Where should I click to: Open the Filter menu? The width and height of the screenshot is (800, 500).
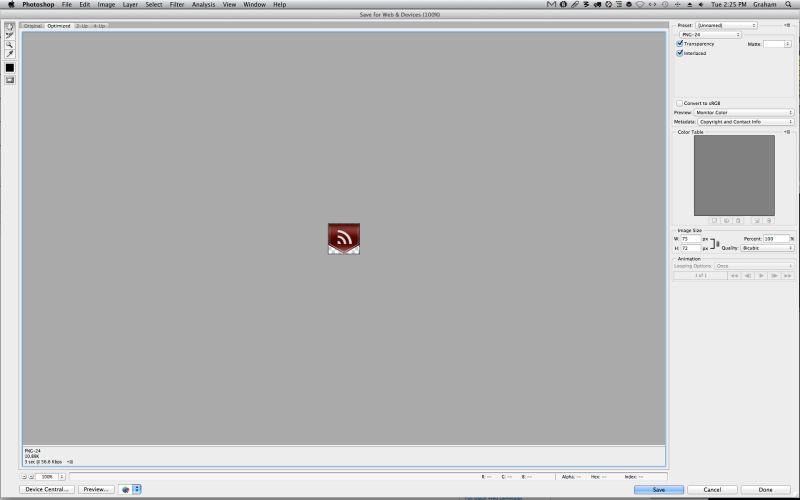click(x=177, y=5)
